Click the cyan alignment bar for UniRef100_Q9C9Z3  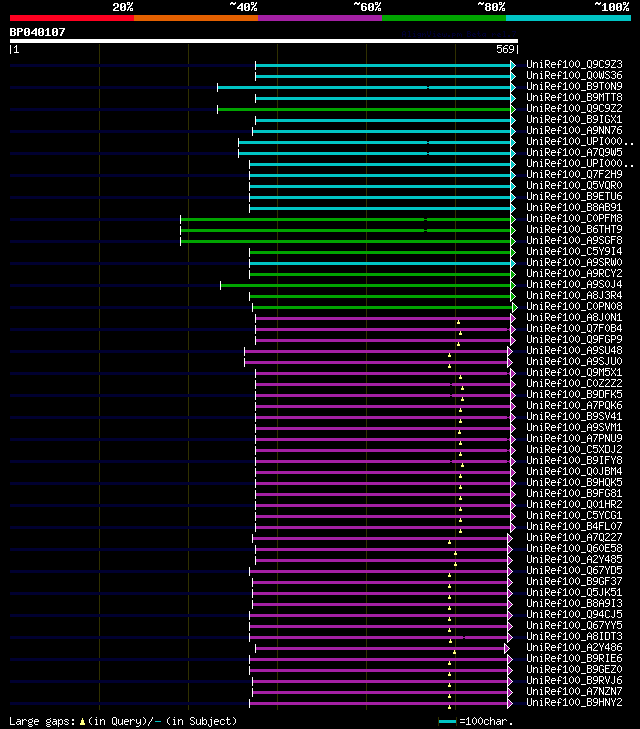point(383,66)
